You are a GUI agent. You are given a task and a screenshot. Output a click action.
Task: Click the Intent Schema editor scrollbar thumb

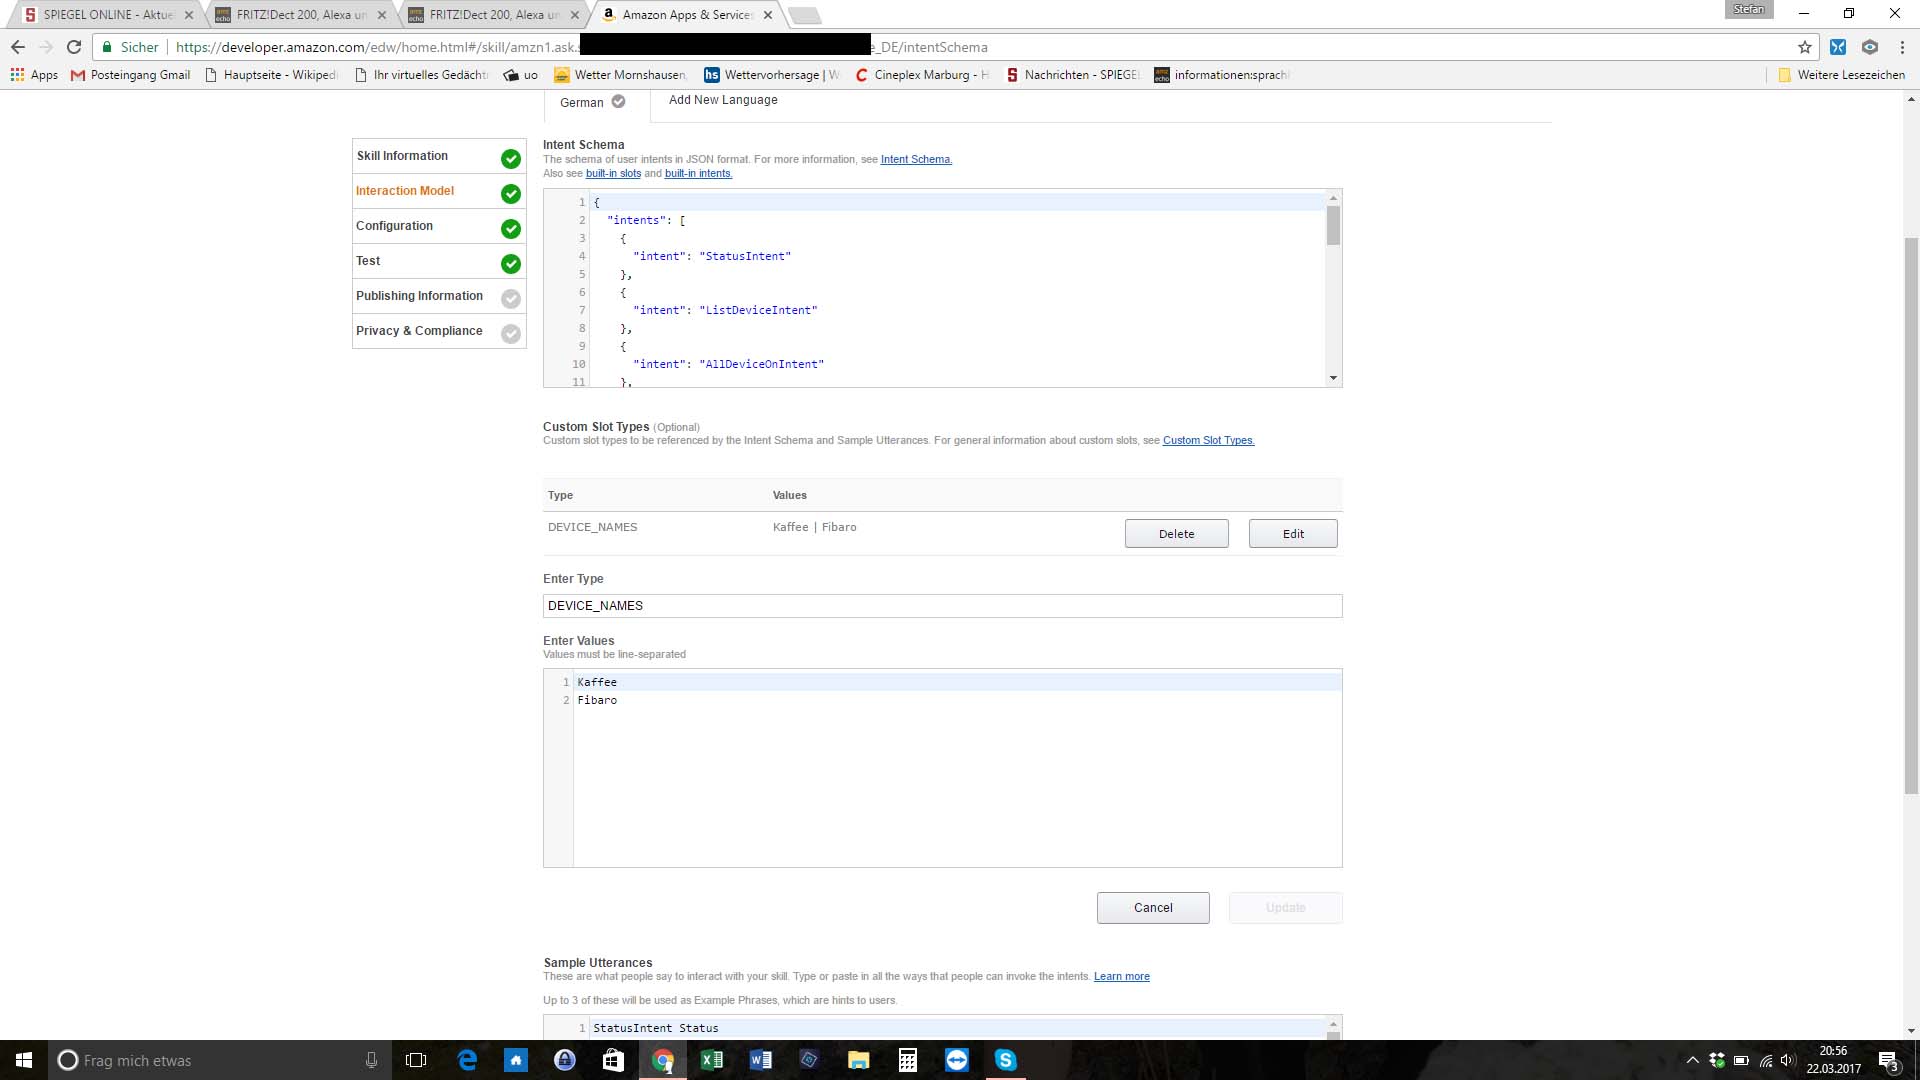[1333, 225]
